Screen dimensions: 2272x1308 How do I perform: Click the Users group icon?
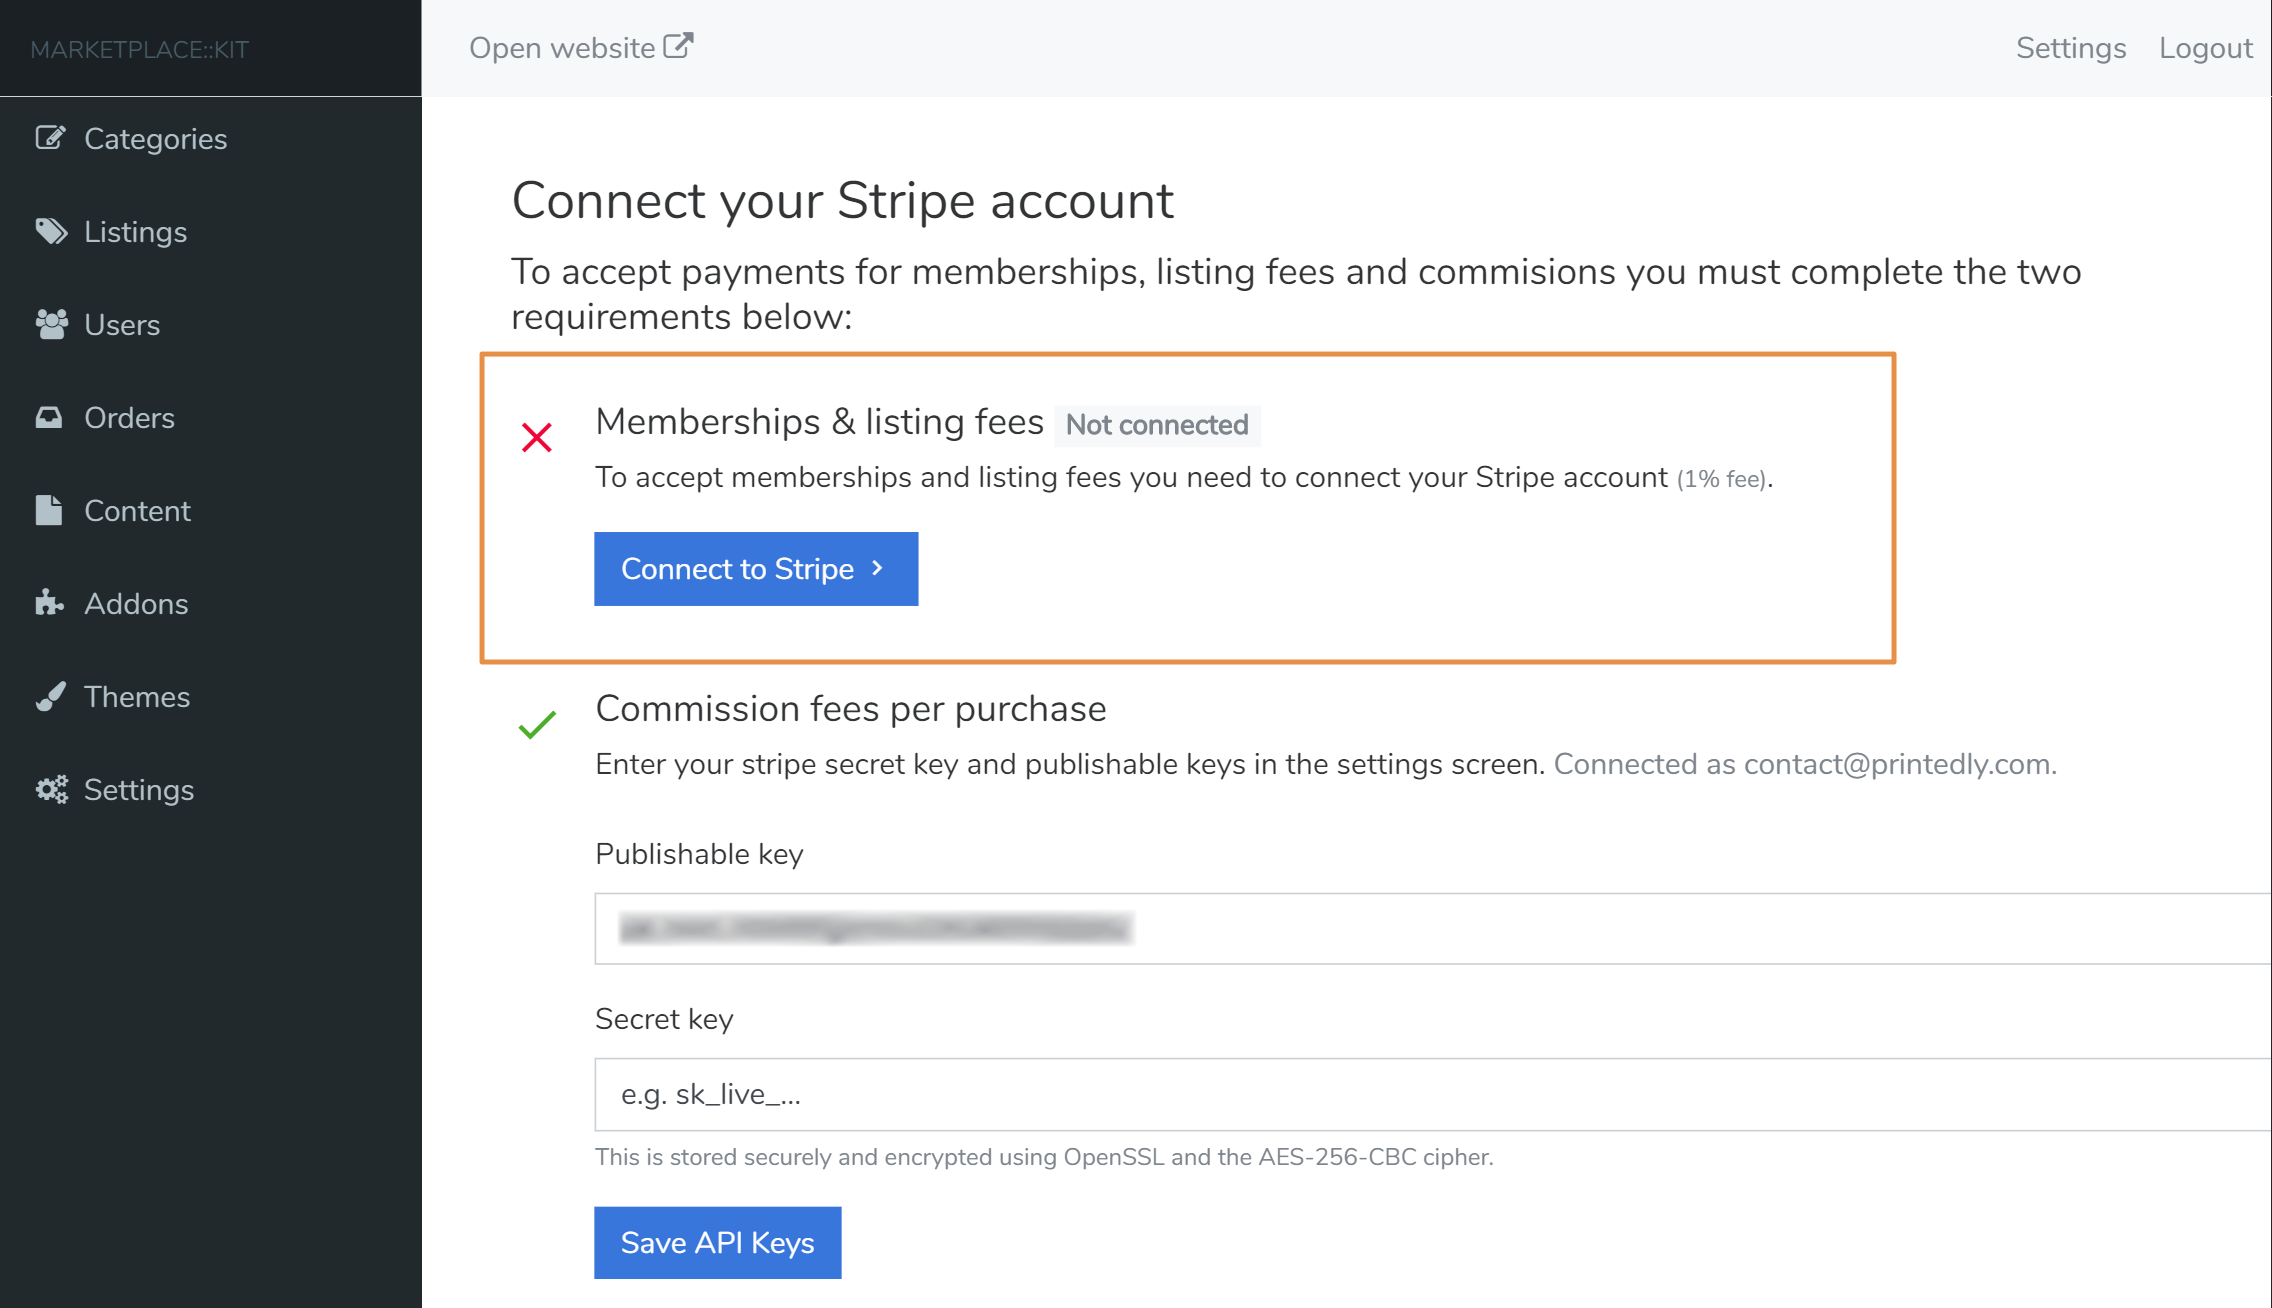[50, 324]
